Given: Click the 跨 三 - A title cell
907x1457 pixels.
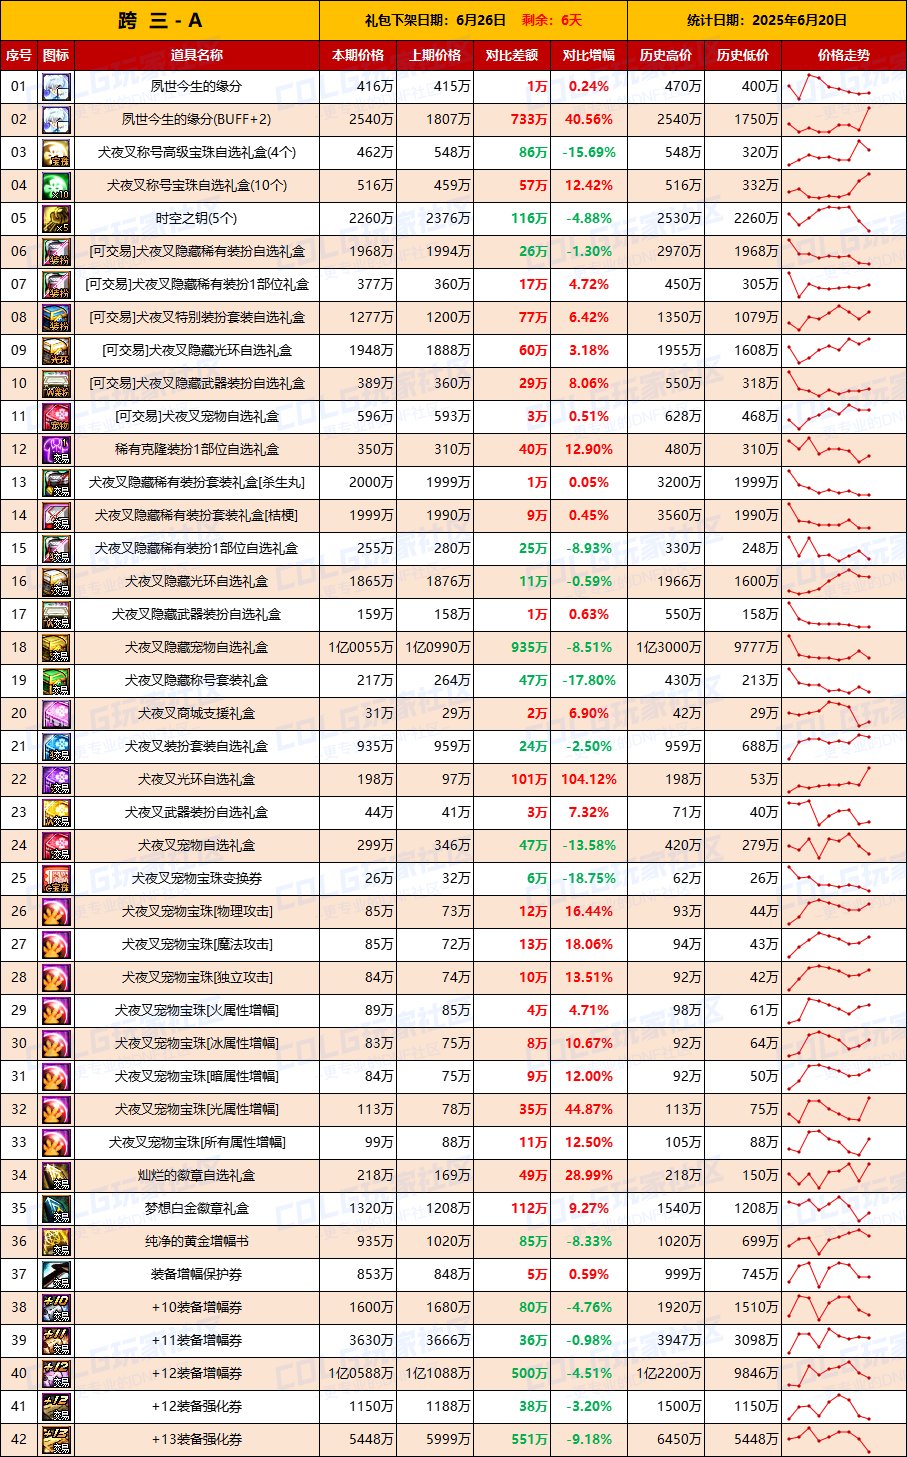Looking at the screenshot, I should pos(160,20).
